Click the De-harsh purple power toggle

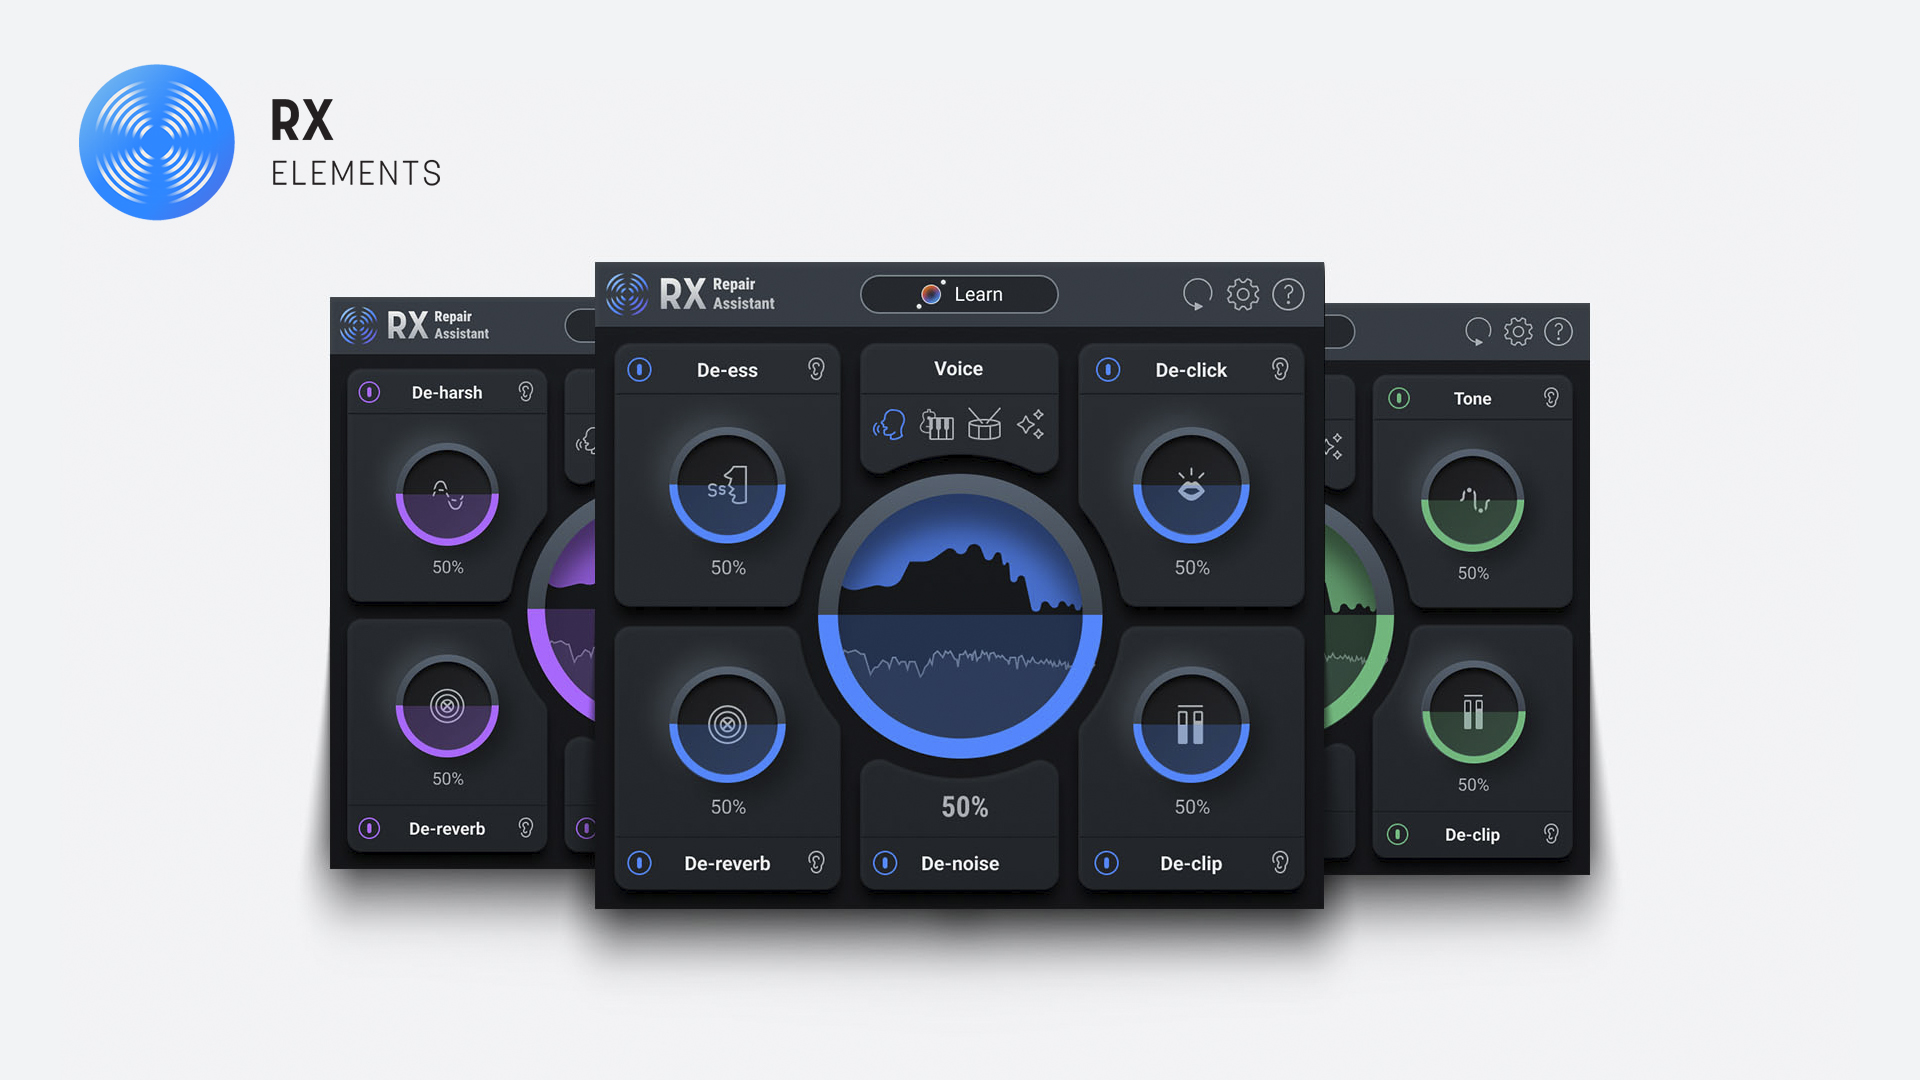pyautogui.click(x=369, y=392)
